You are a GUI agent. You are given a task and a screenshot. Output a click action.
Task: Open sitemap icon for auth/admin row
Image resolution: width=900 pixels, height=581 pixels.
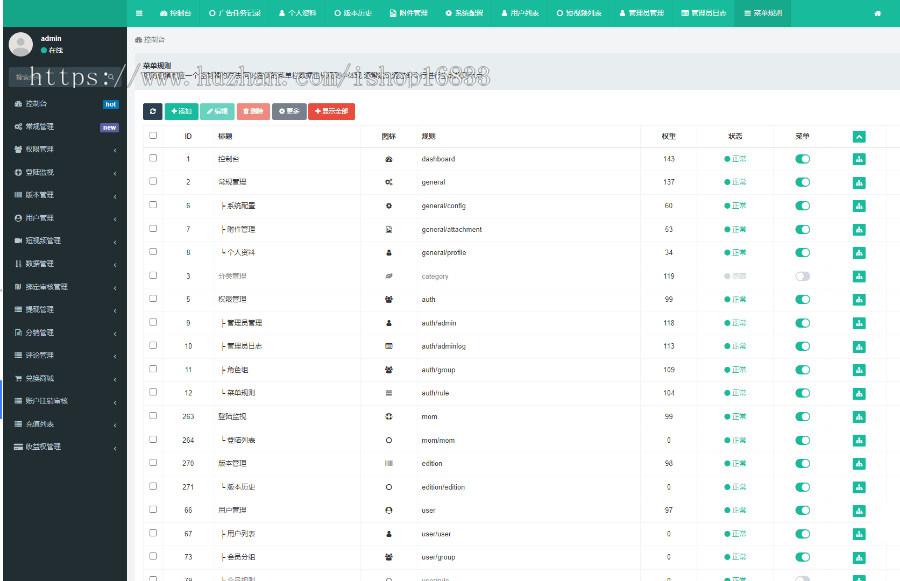859,323
